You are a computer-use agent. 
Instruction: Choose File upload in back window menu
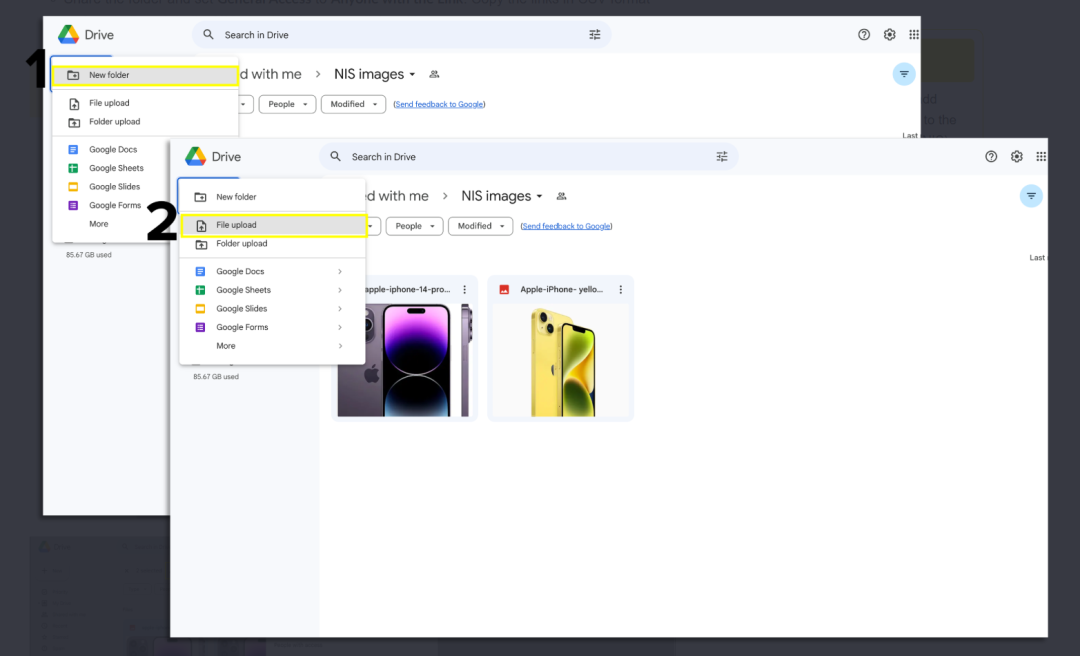(145, 103)
